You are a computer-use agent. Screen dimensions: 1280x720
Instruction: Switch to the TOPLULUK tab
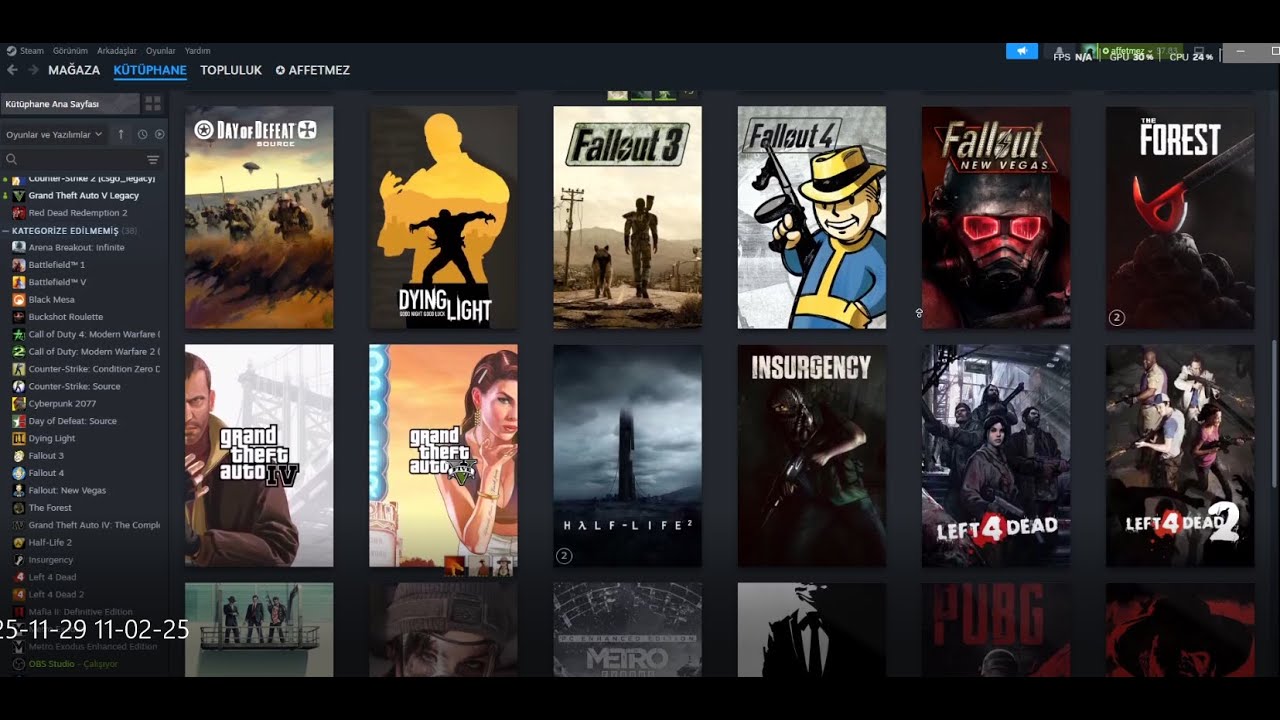[x=231, y=70]
